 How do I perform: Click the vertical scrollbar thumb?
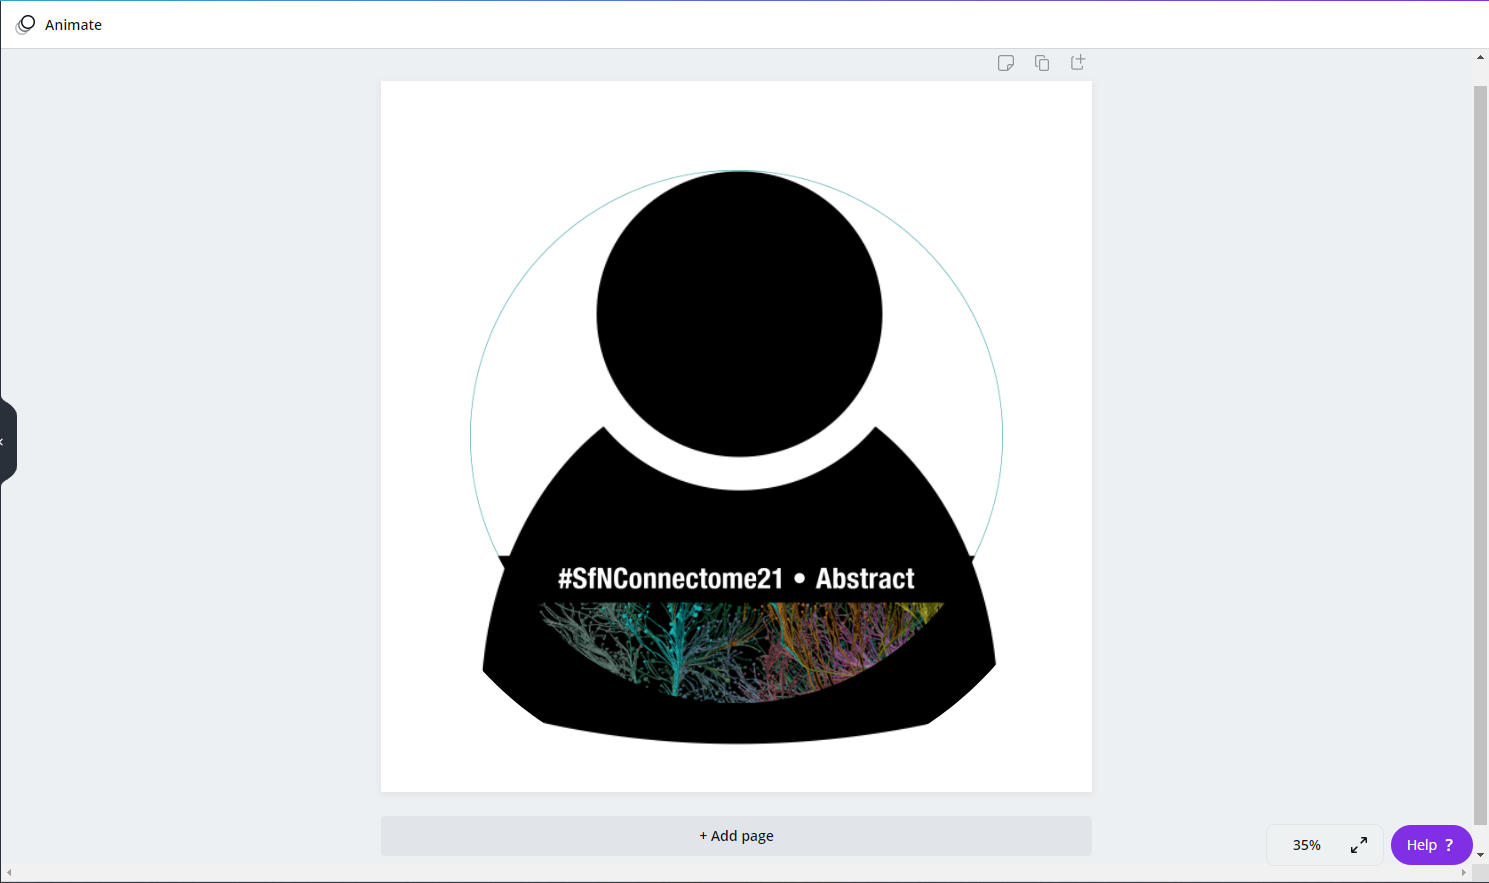[1481, 456]
